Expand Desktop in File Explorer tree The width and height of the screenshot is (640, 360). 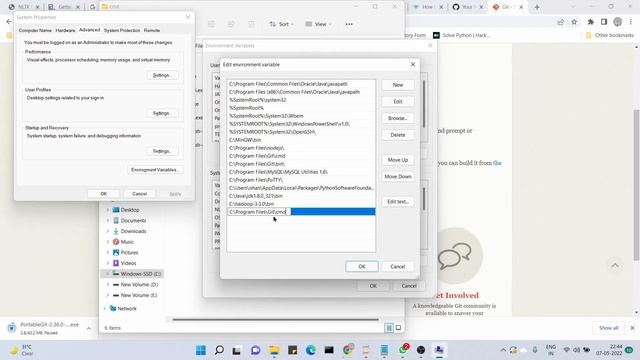coord(108,210)
